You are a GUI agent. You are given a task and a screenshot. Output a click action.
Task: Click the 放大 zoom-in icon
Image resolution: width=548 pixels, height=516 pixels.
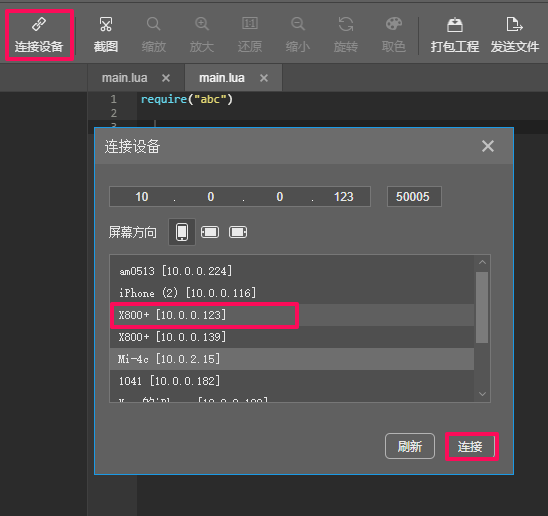202,24
